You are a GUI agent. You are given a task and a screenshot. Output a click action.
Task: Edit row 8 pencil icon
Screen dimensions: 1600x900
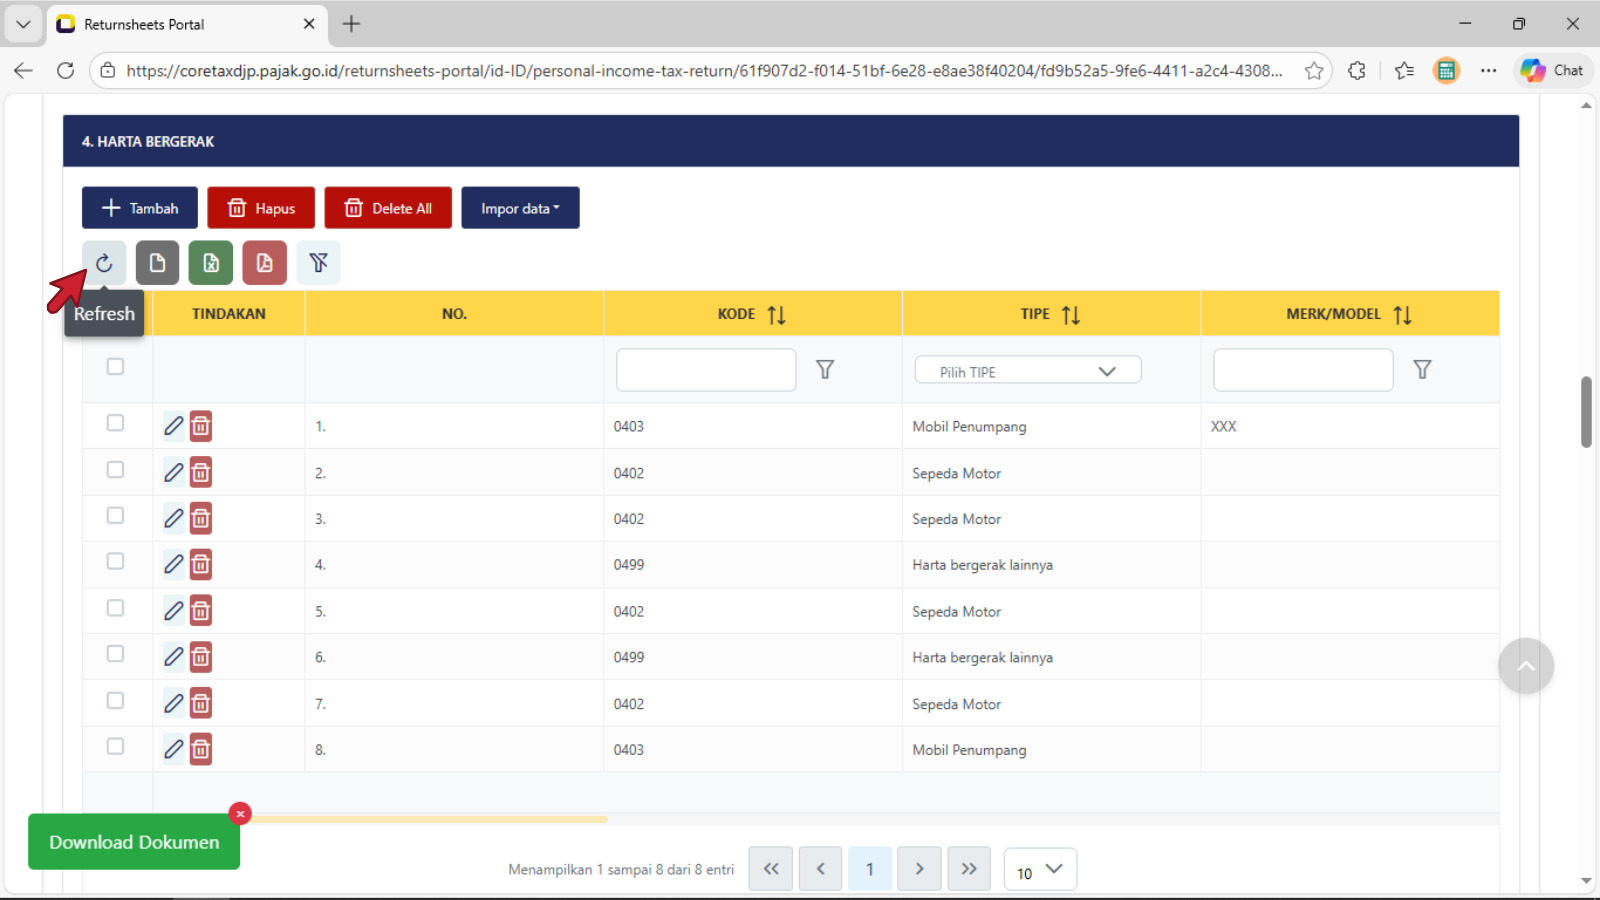(x=174, y=749)
